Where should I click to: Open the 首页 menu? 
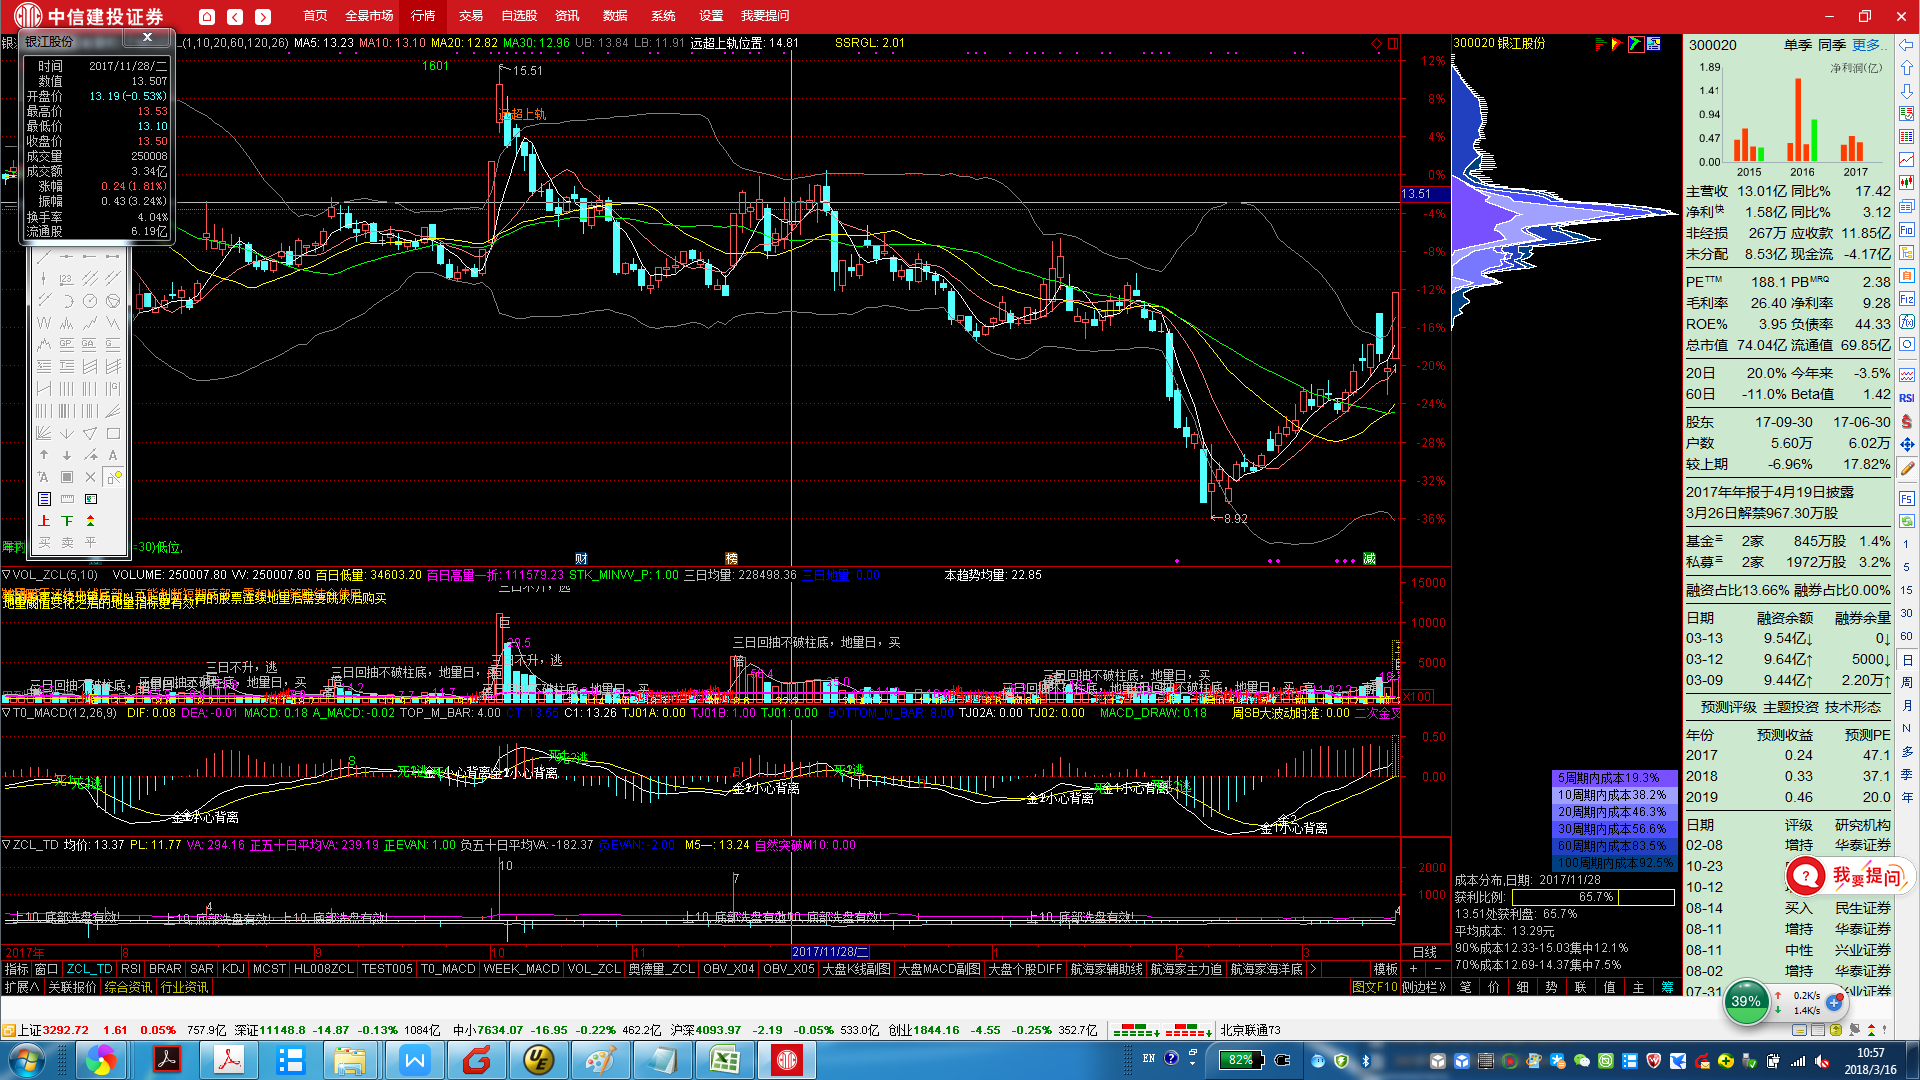315,16
